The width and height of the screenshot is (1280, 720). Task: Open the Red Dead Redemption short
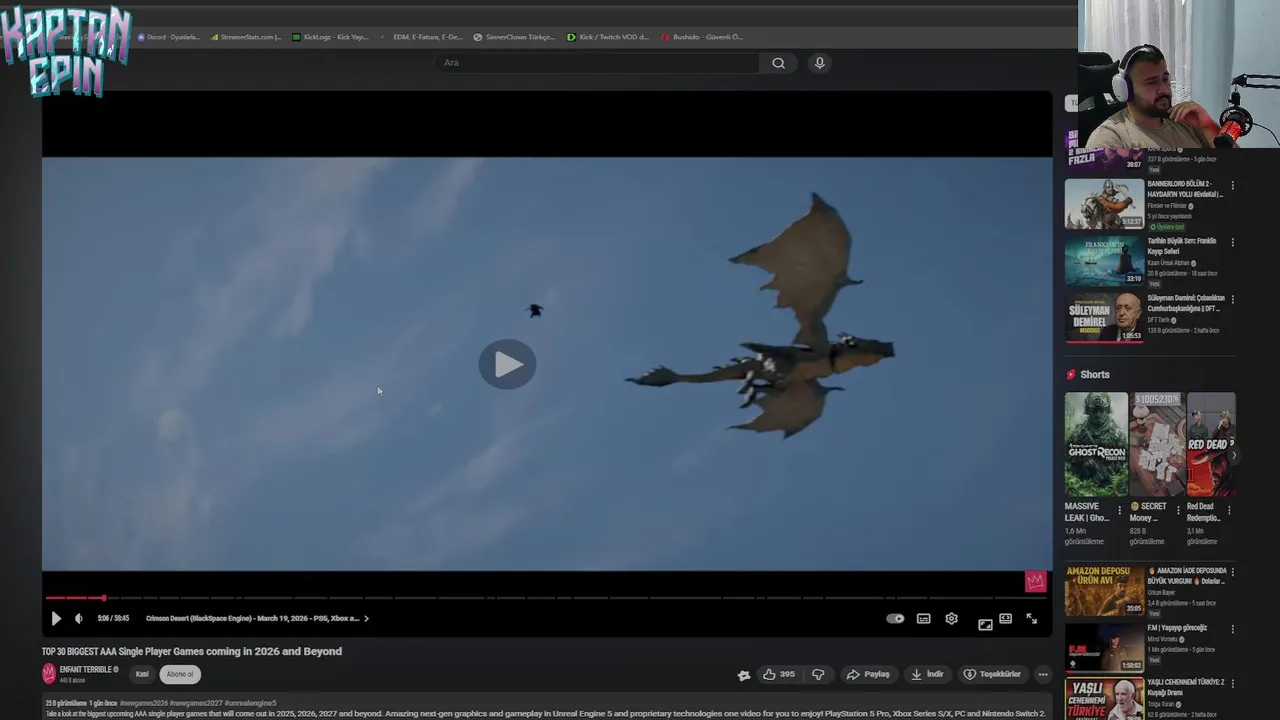pyautogui.click(x=1211, y=444)
